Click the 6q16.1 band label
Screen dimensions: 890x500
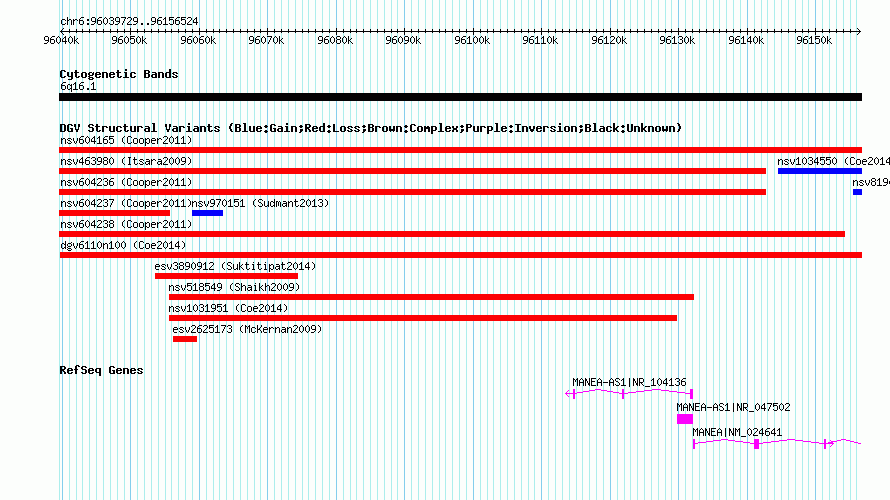(x=78, y=86)
